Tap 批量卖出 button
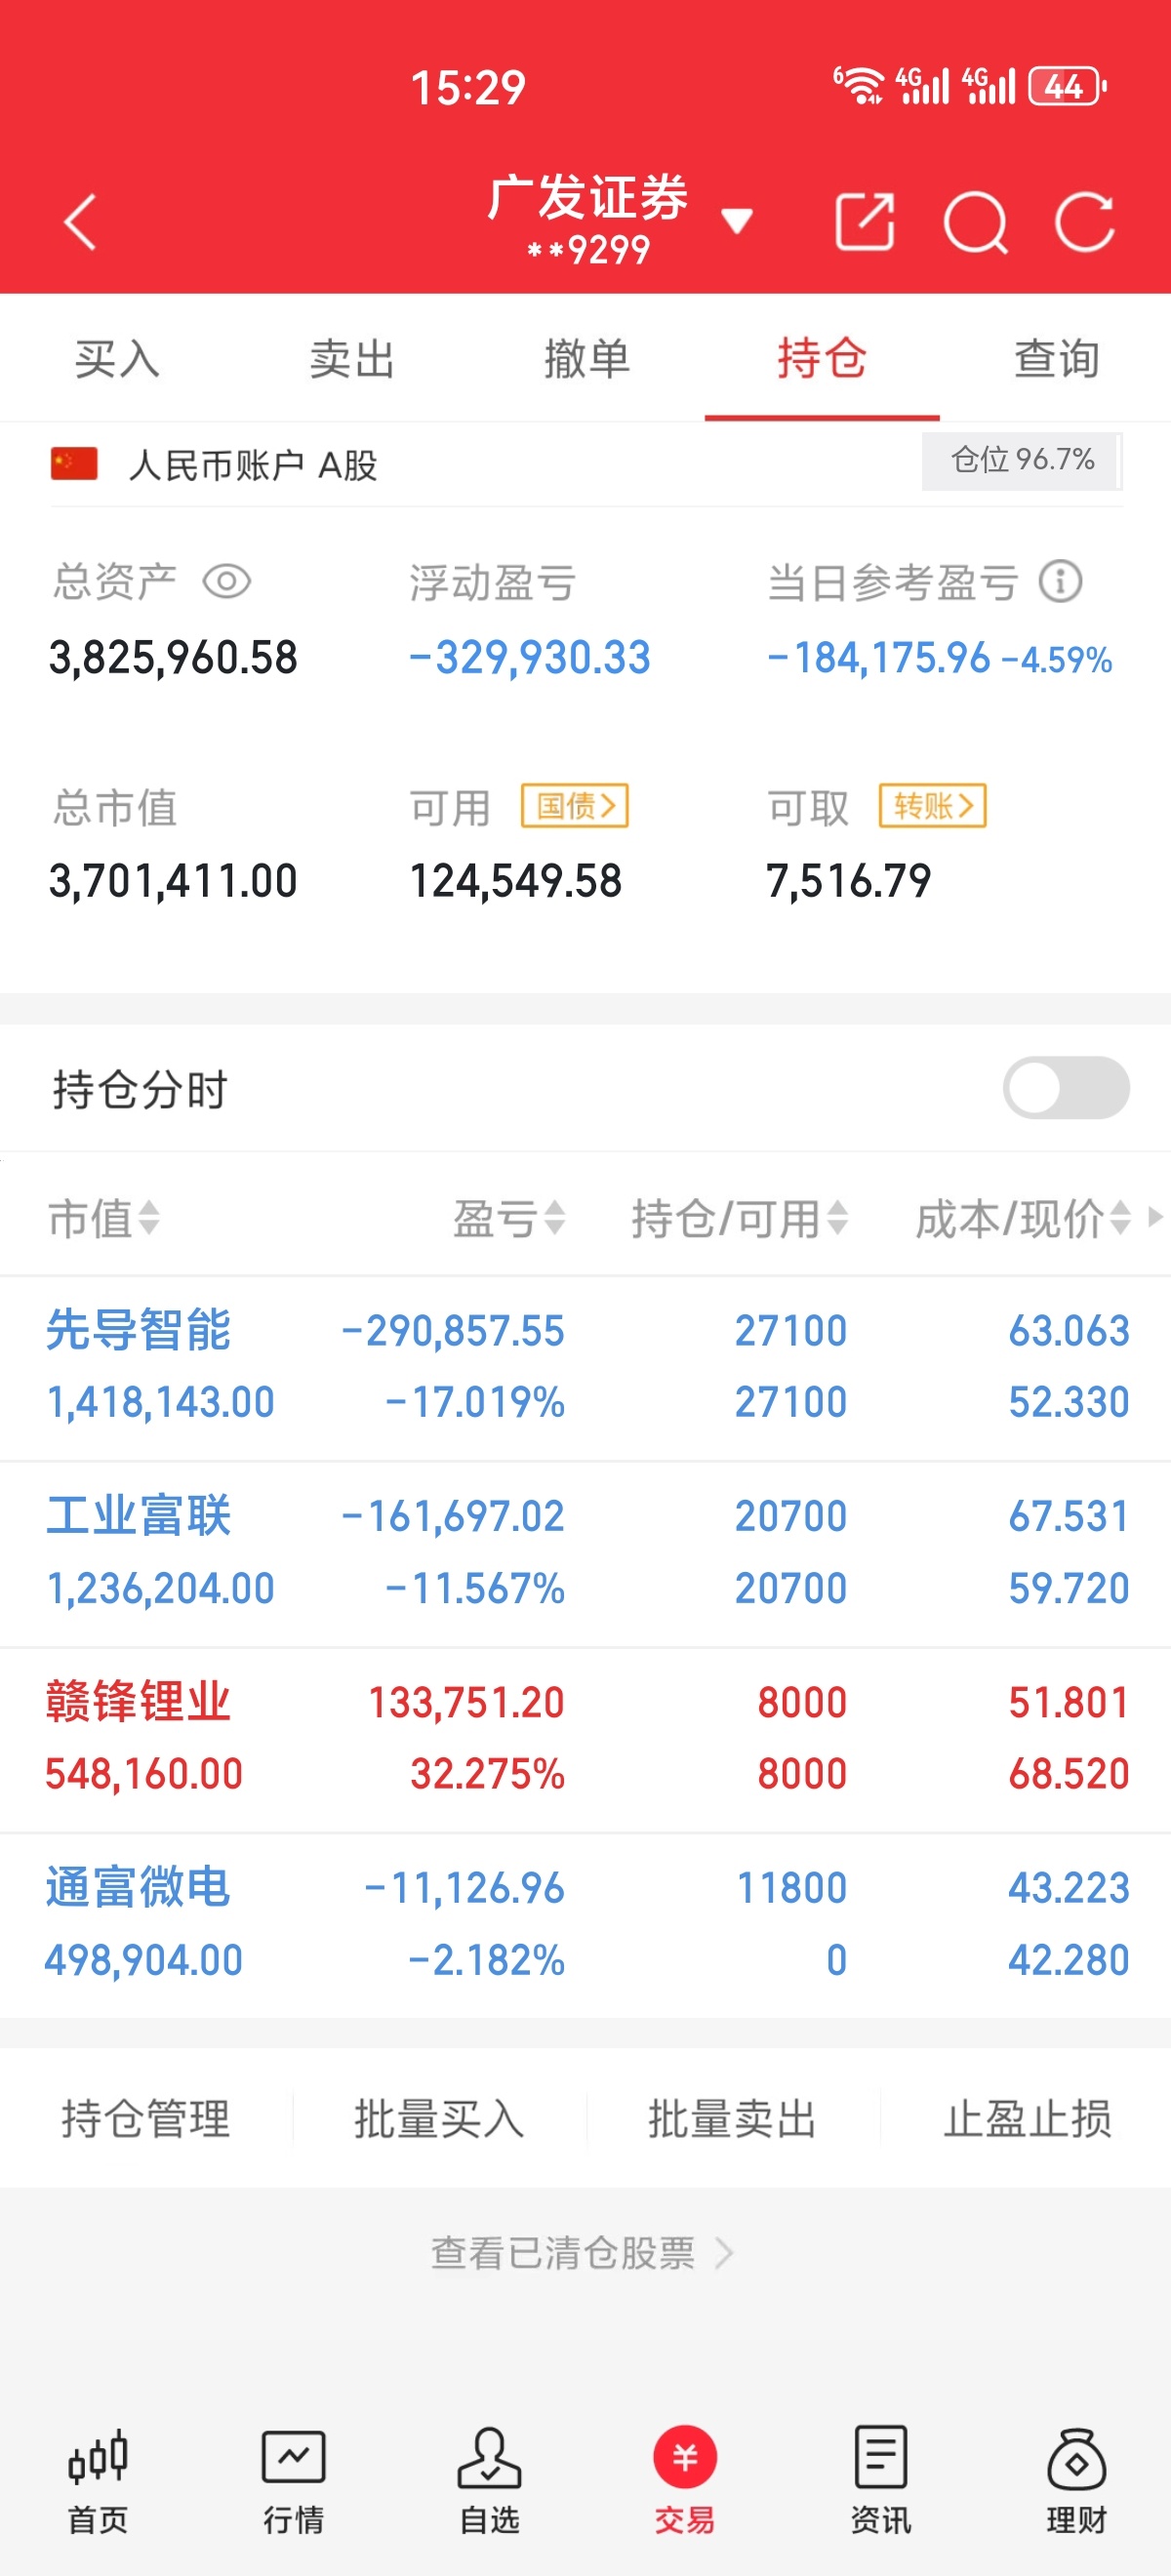 [x=732, y=2118]
